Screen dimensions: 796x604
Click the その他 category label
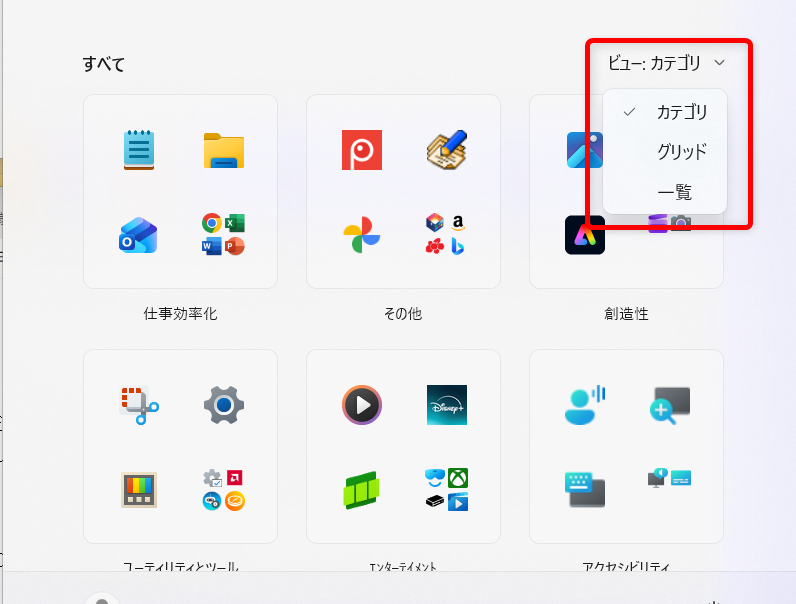pos(403,314)
